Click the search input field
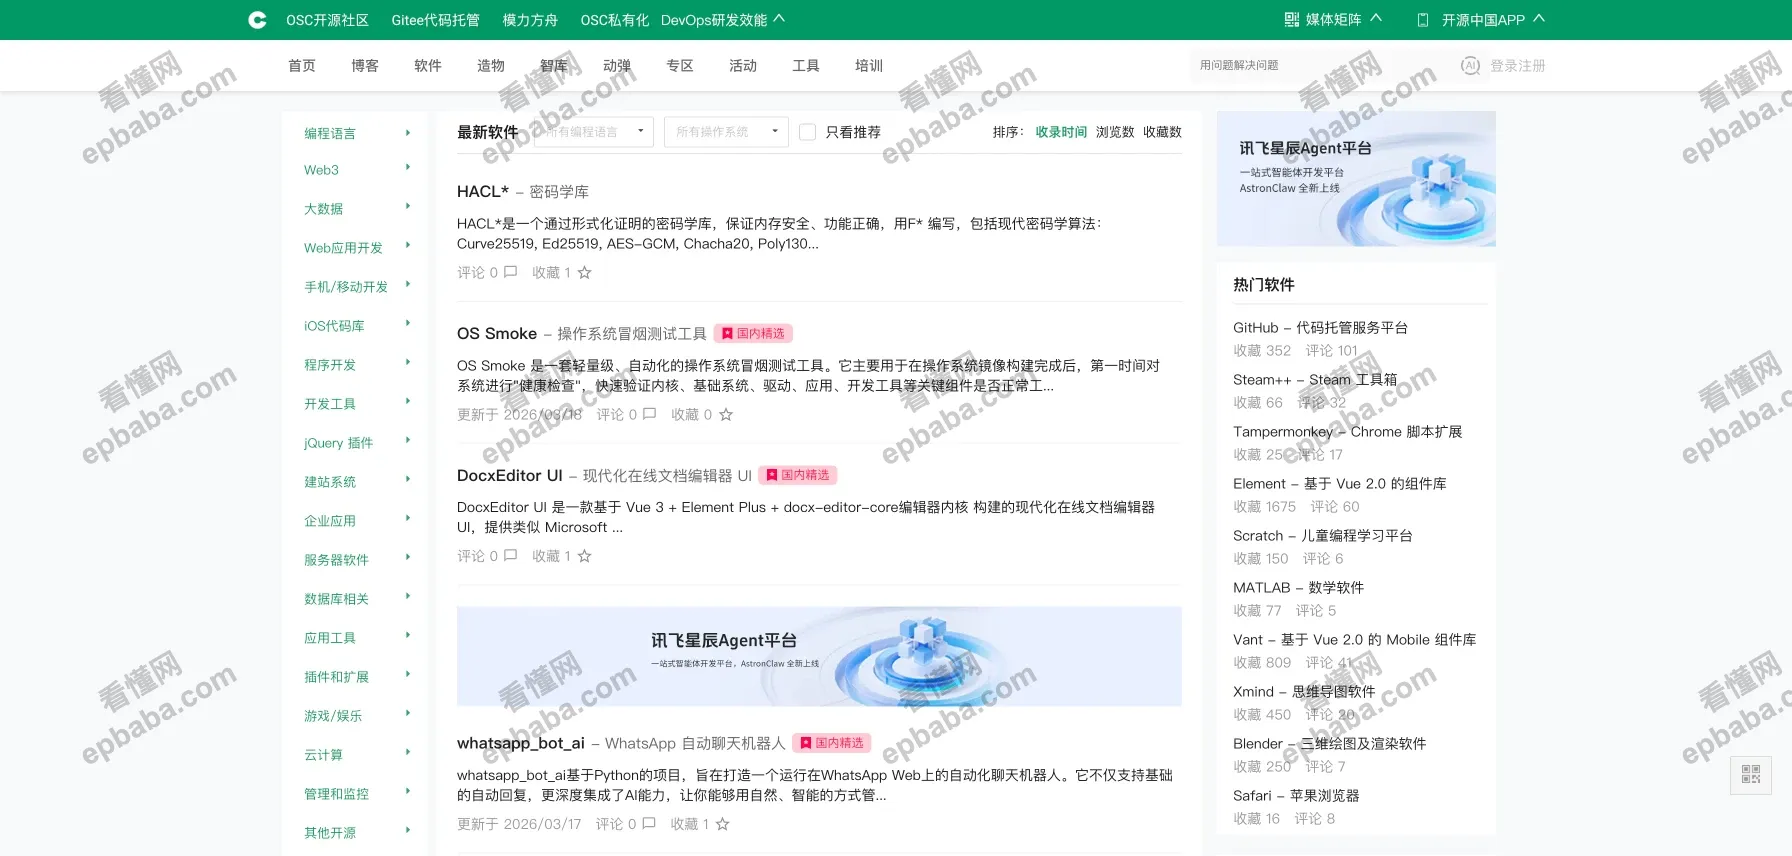This screenshot has height=856, width=1792. coord(1320,66)
